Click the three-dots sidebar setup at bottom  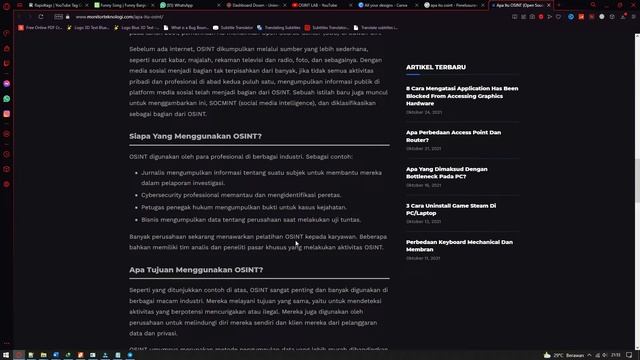[7, 344]
